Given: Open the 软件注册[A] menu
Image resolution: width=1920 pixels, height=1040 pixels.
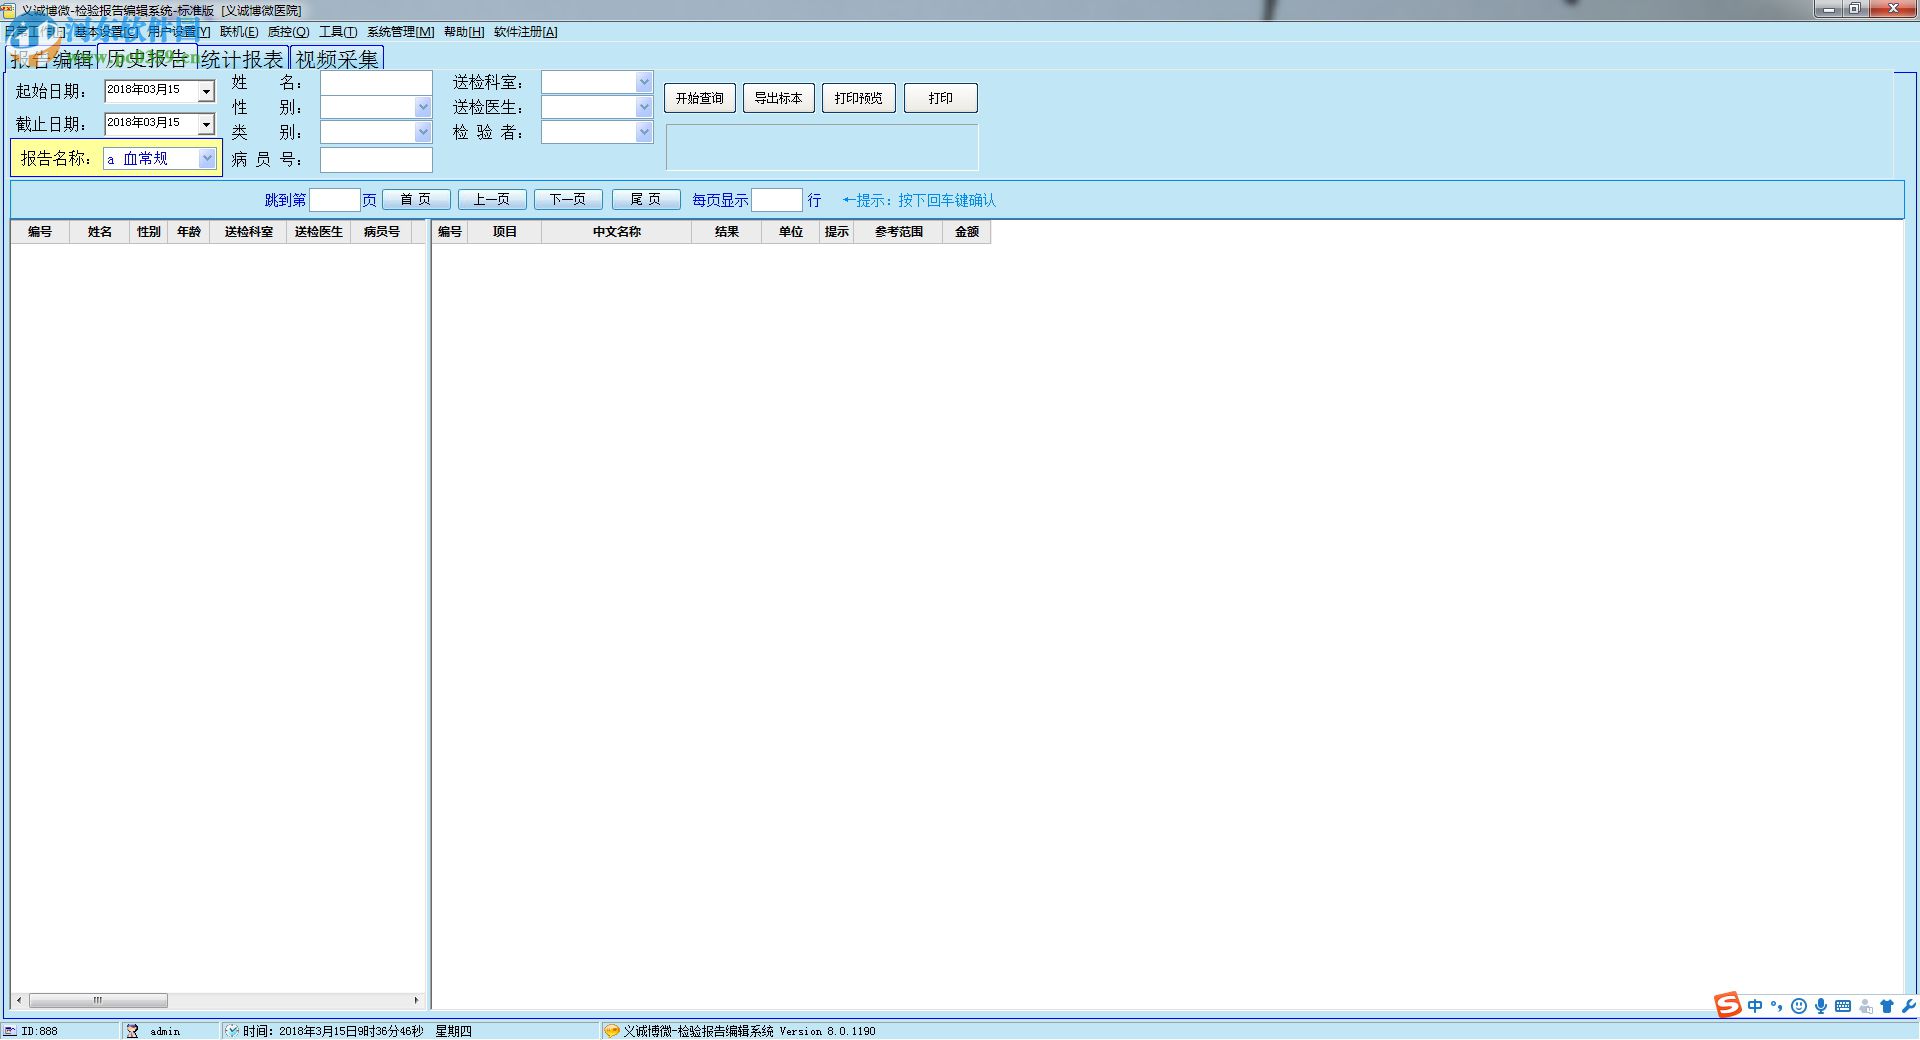Looking at the screenshot, I should pyautogui.click(x=526, y=32).
